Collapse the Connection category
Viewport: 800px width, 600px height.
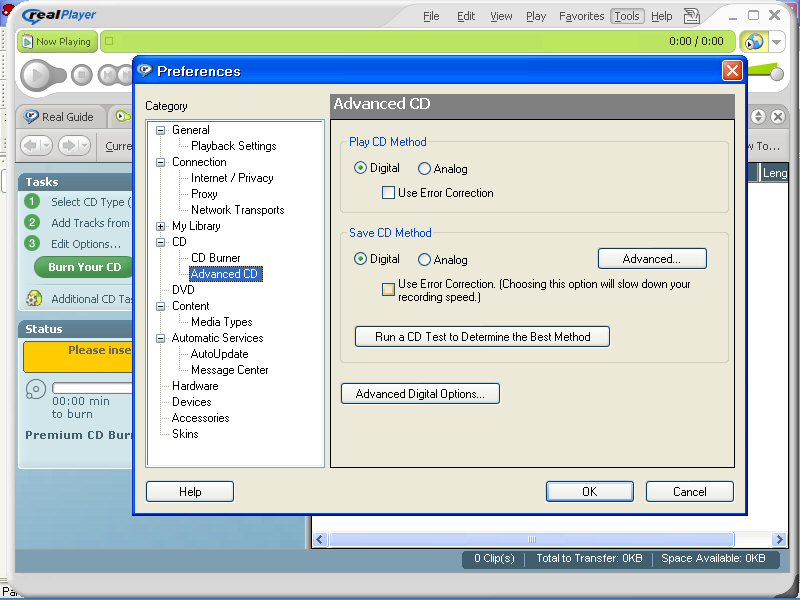[160, 162]
